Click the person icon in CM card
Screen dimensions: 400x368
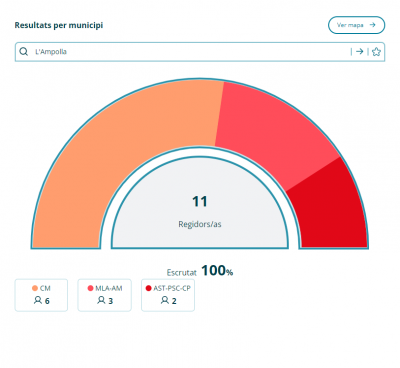coord(38,300)
